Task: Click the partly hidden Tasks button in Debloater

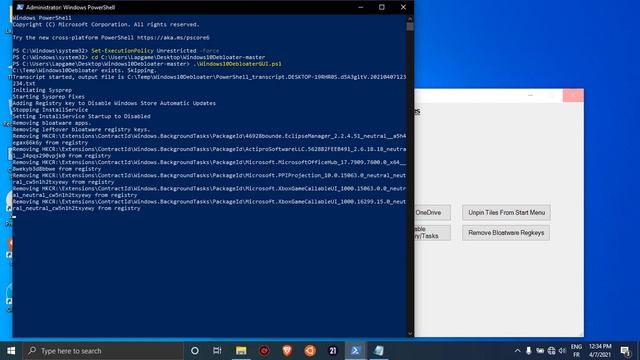Action: tap(432, 233)
